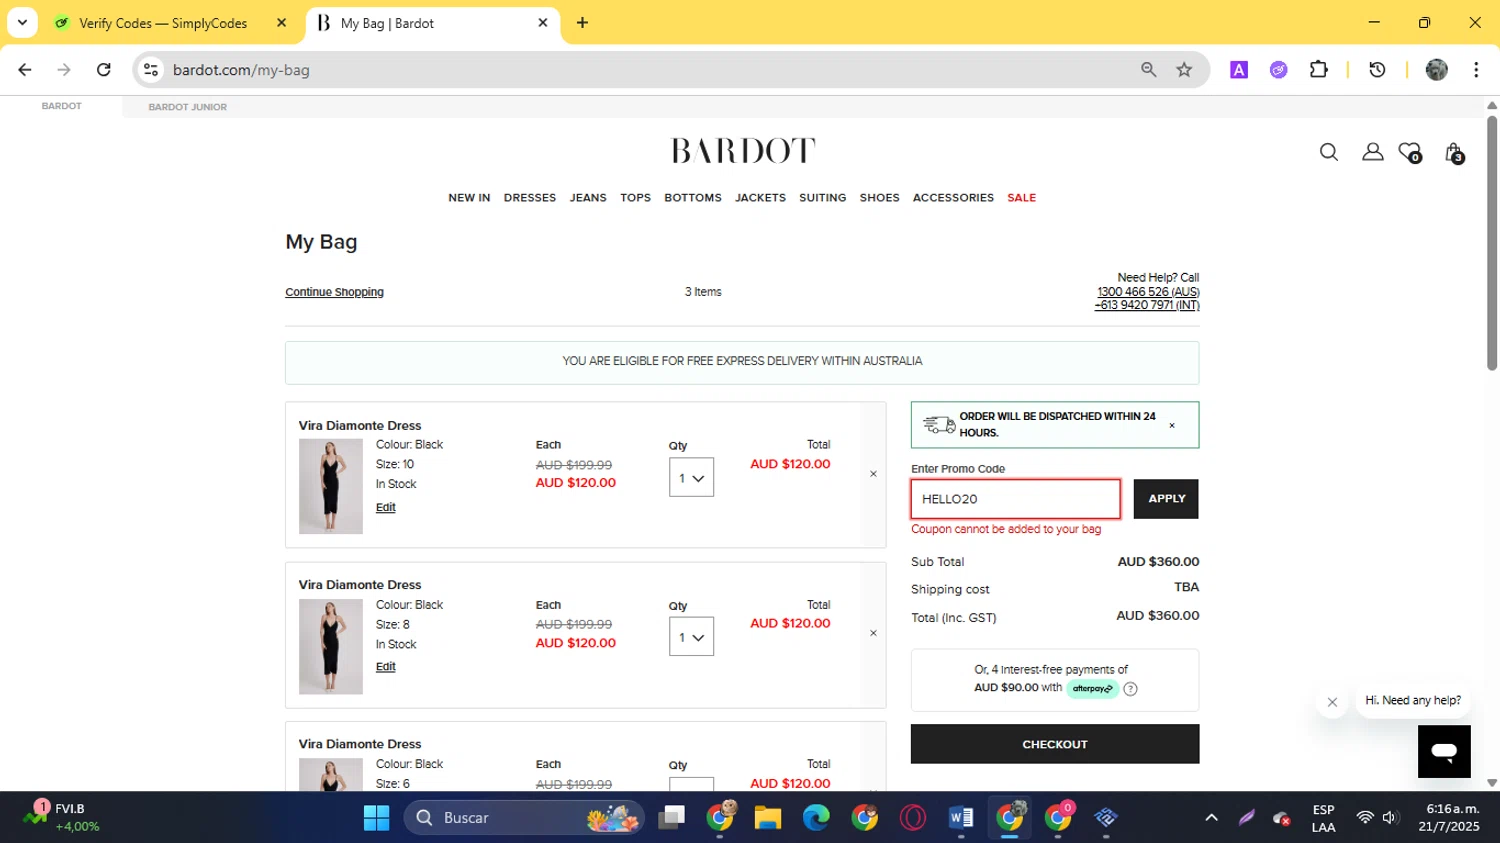The height and width of the screenshot is (843, 1500).
Task: Click the Afterpay info question mark icon
Action: pos(1130,689)
